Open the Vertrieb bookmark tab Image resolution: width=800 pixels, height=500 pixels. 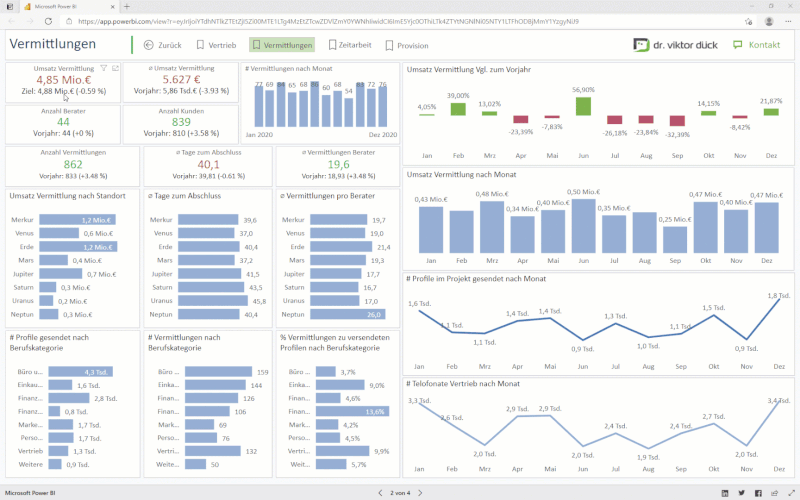tap(216, 45)
